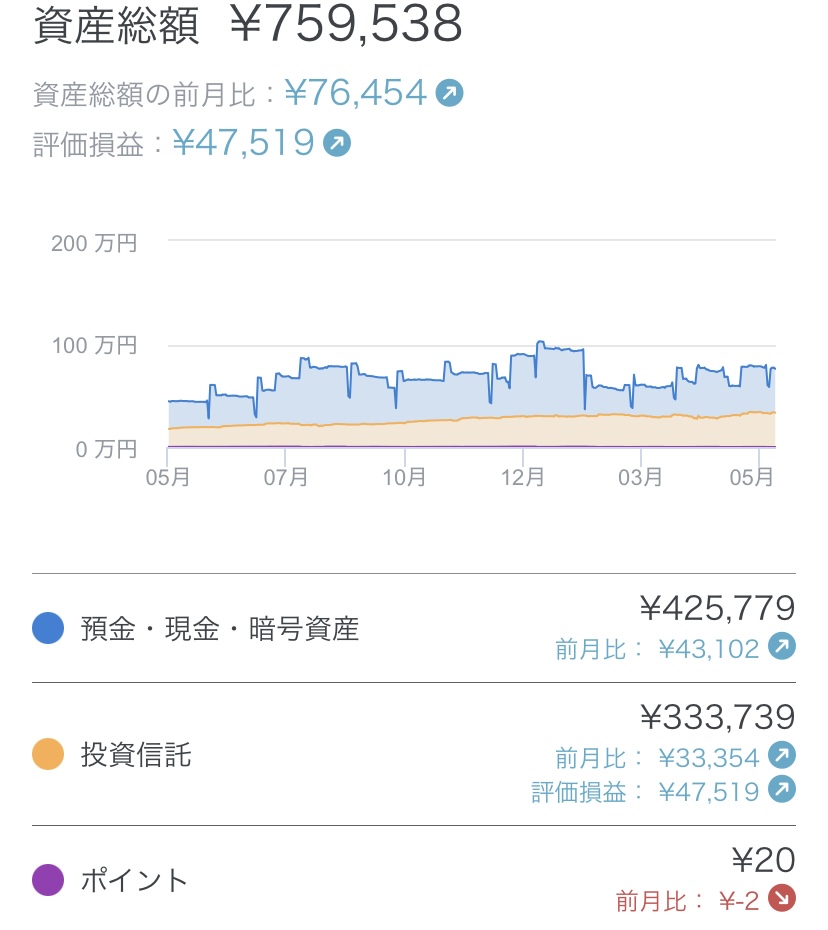Click the 12月 label on chart axis

point(522,478)
